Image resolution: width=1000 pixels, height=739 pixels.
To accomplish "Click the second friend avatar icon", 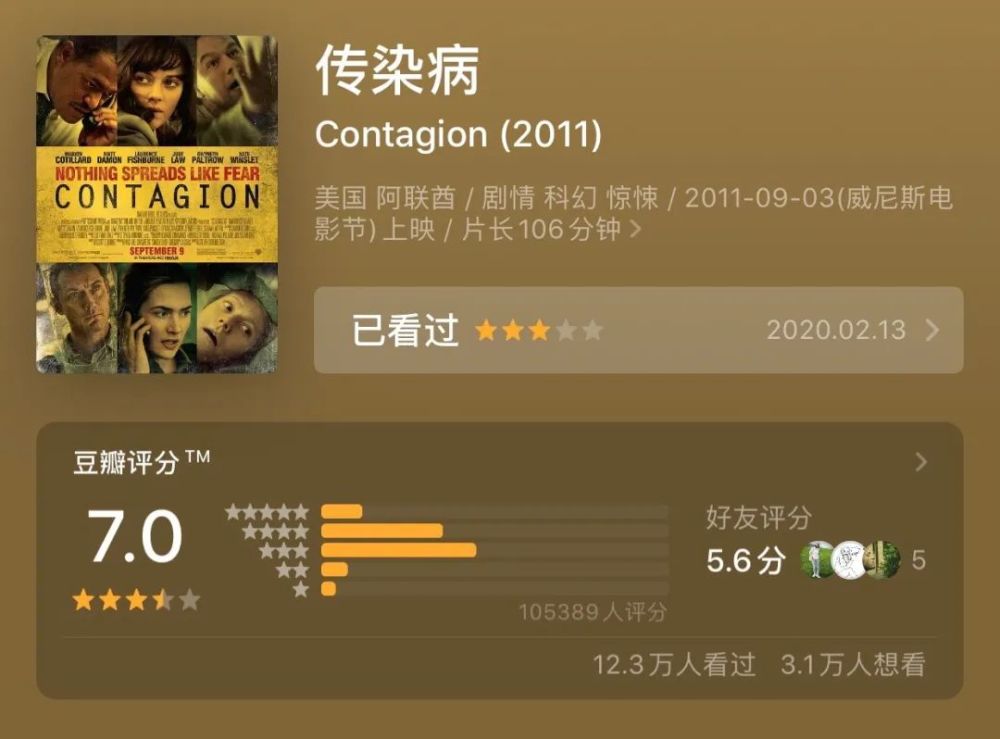I will tap(850, 560).
